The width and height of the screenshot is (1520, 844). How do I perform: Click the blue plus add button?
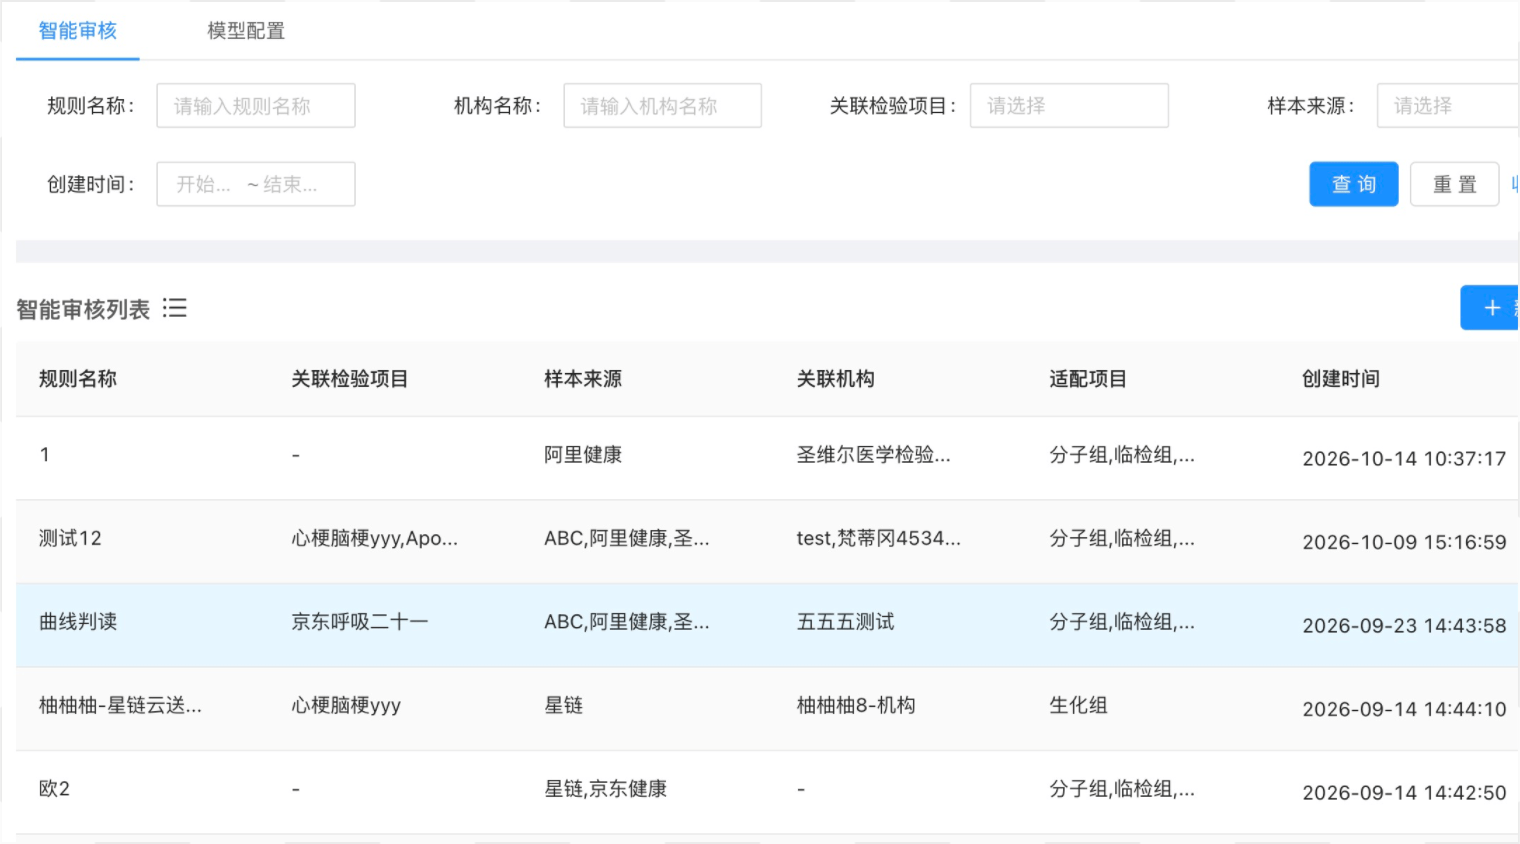pyautogui.click(x=1491, y=308)
